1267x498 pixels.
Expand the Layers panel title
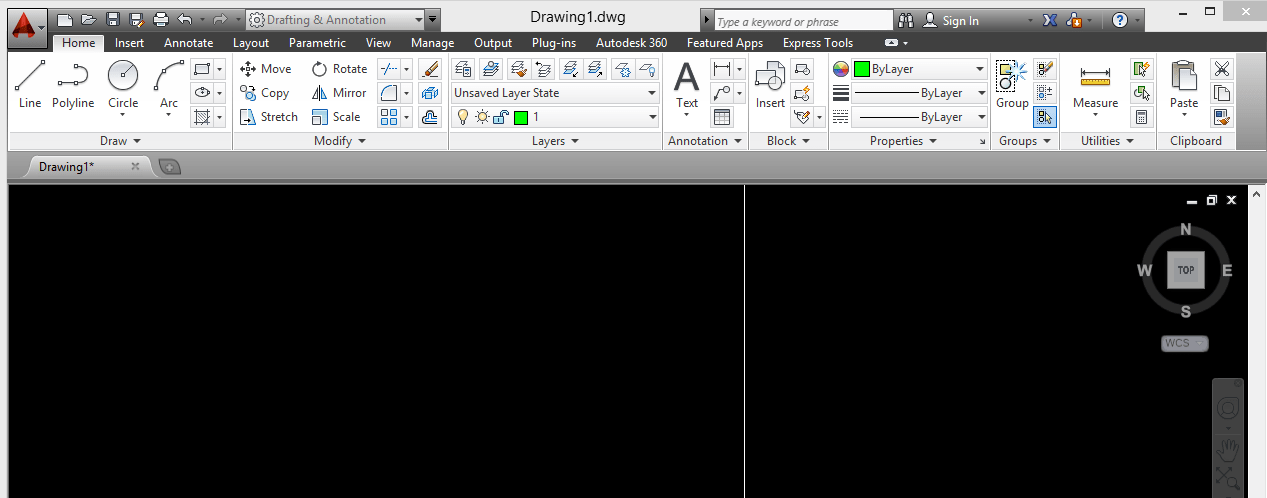(556, 141)
